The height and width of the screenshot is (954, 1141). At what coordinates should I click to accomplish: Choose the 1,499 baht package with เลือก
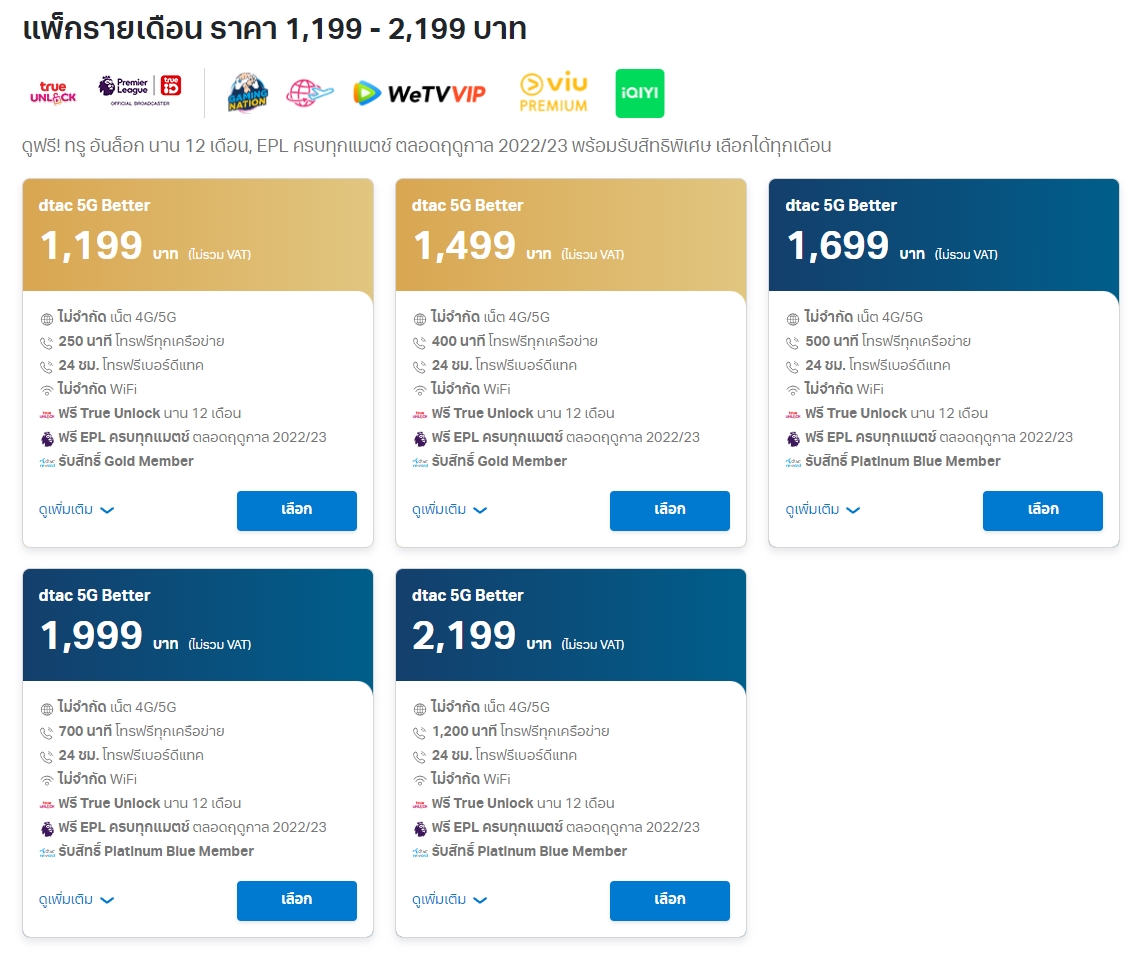coord(669,510)
